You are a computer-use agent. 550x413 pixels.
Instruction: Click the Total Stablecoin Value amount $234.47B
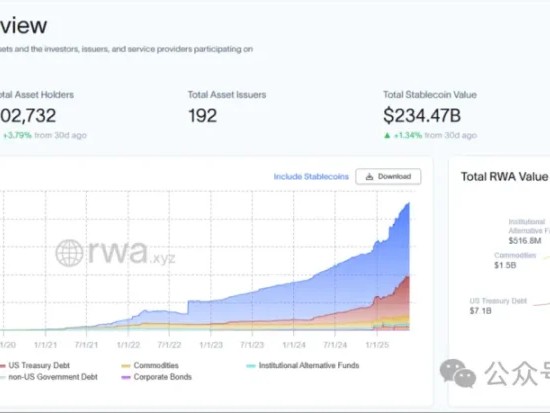coord(422,116)
